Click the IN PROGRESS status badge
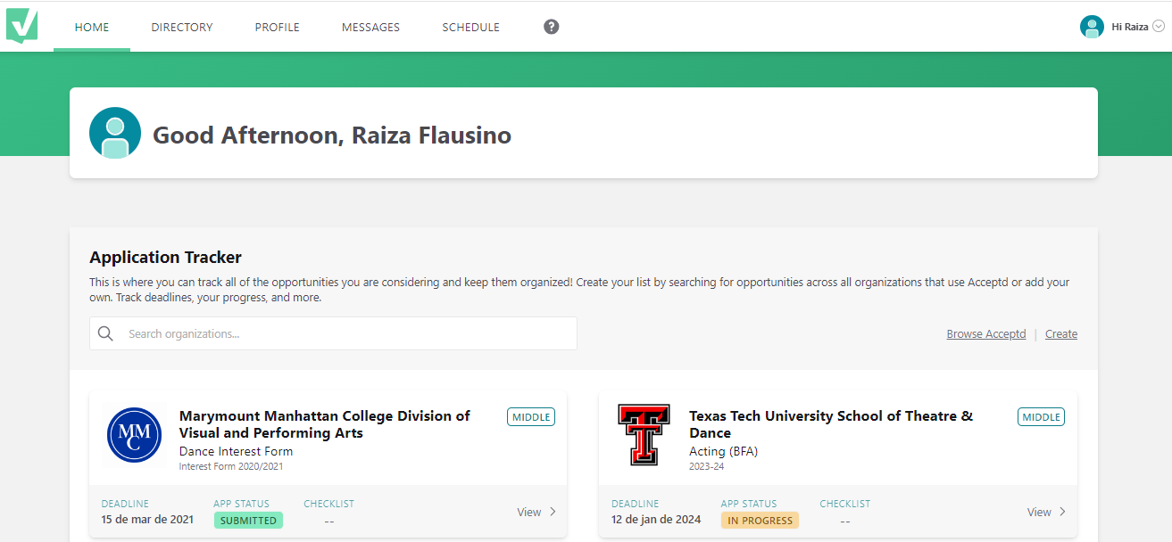The height and width of the screenshot is (542, 1172). pyautogui.click(x=759, y=521)
